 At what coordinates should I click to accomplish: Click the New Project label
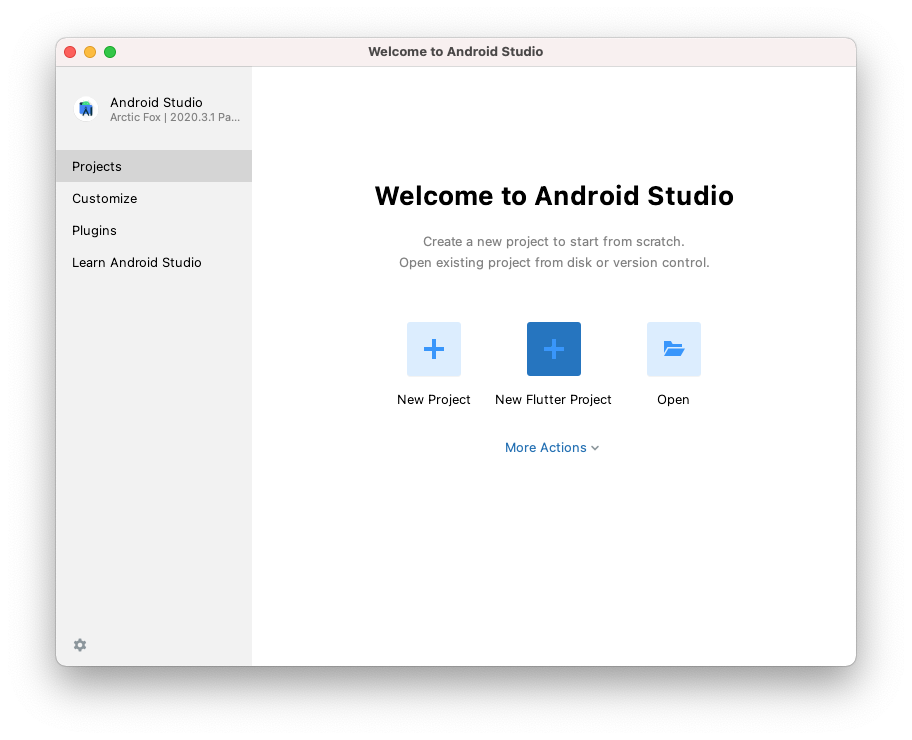[x=434, y=400]
